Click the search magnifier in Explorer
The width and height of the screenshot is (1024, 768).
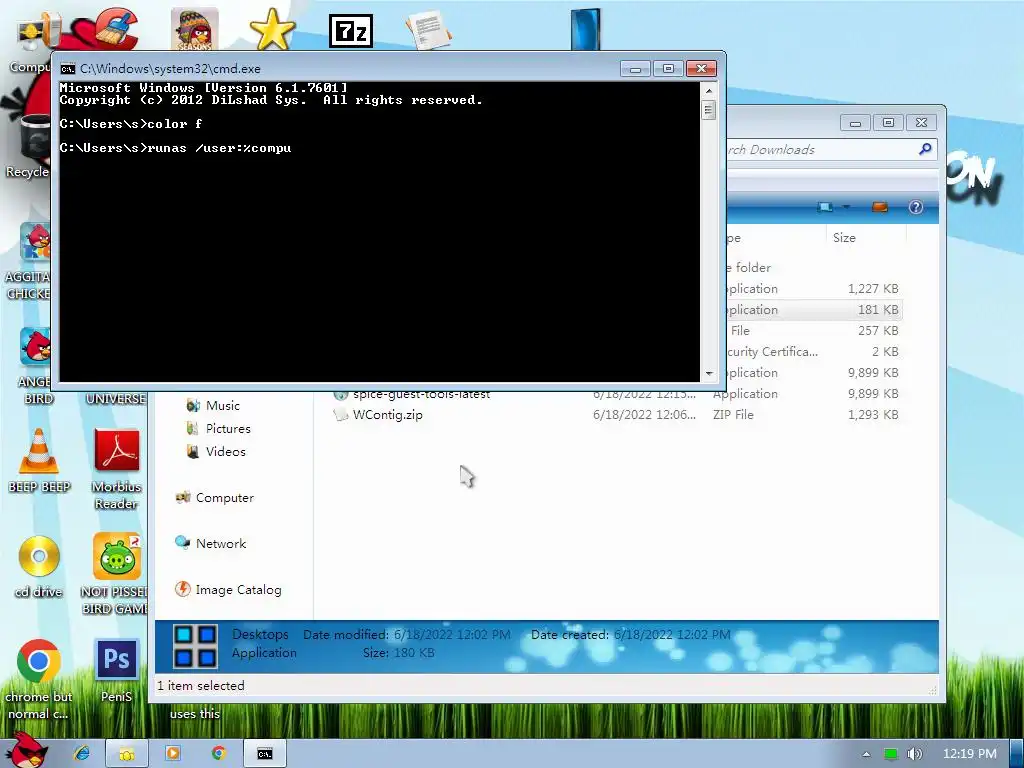coord(925,149)
